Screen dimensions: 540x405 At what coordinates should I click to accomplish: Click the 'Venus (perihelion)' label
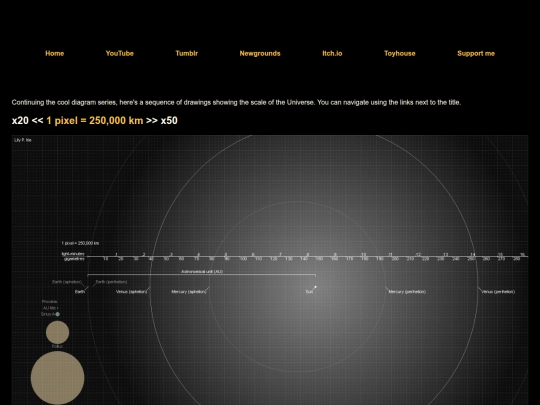point(498,292)
